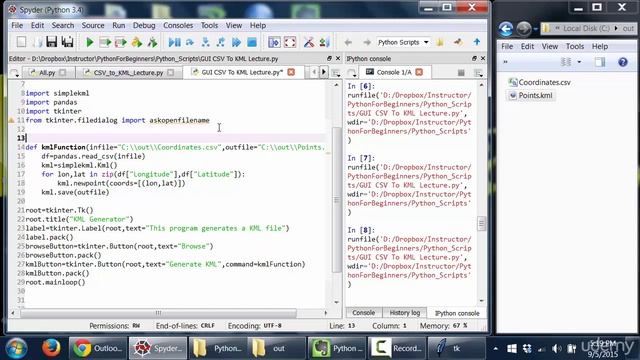Image resolution: width=640 pixels, height=360 pixels.
Task: Start debugging with the Debug file icon
Action: pyautogui.click(x=174, y=42)
